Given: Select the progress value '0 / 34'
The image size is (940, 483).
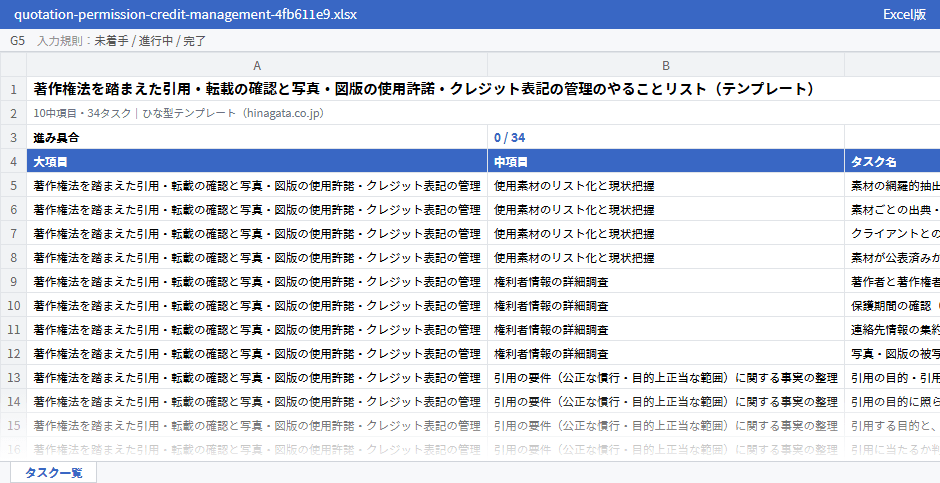Looking at the screenshot, I should (x=666, y=137).
